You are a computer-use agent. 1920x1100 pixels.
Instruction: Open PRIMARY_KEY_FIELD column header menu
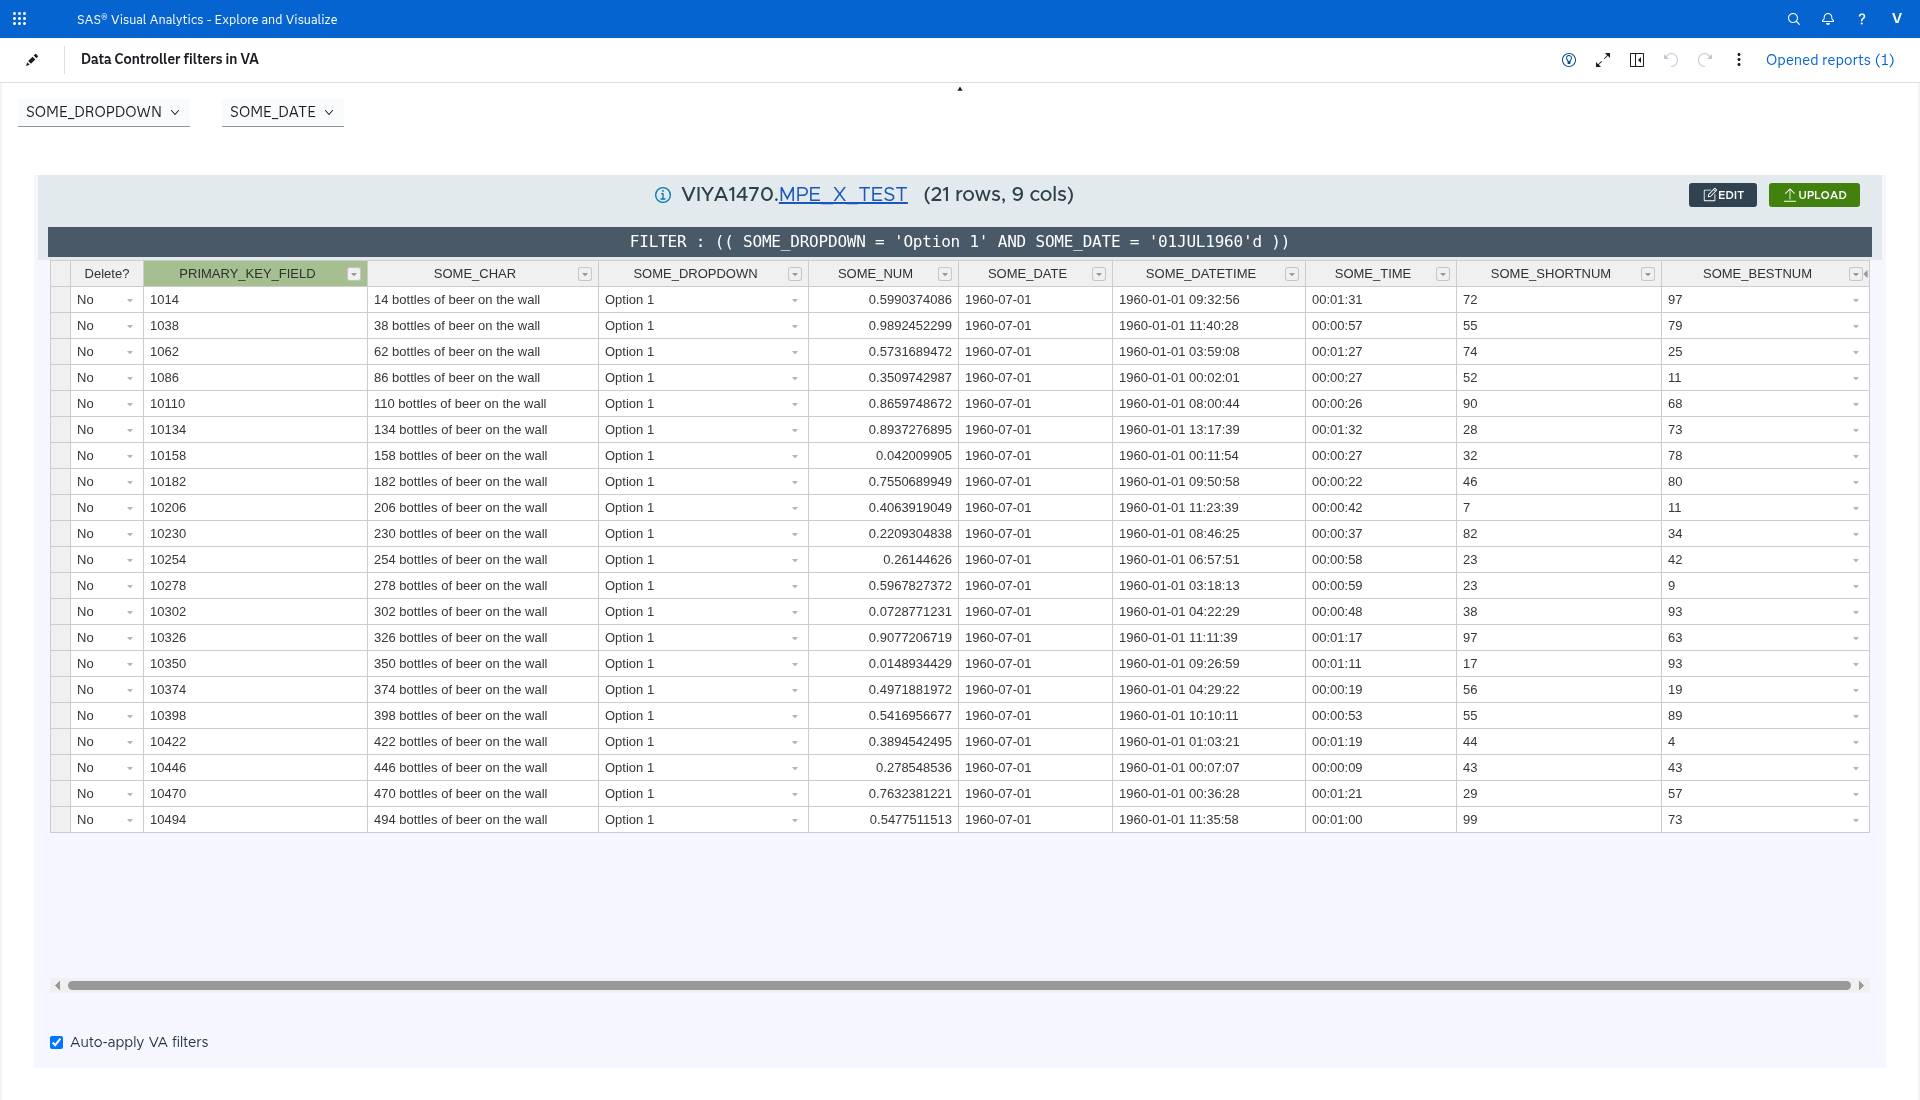(x=354, y=274)
